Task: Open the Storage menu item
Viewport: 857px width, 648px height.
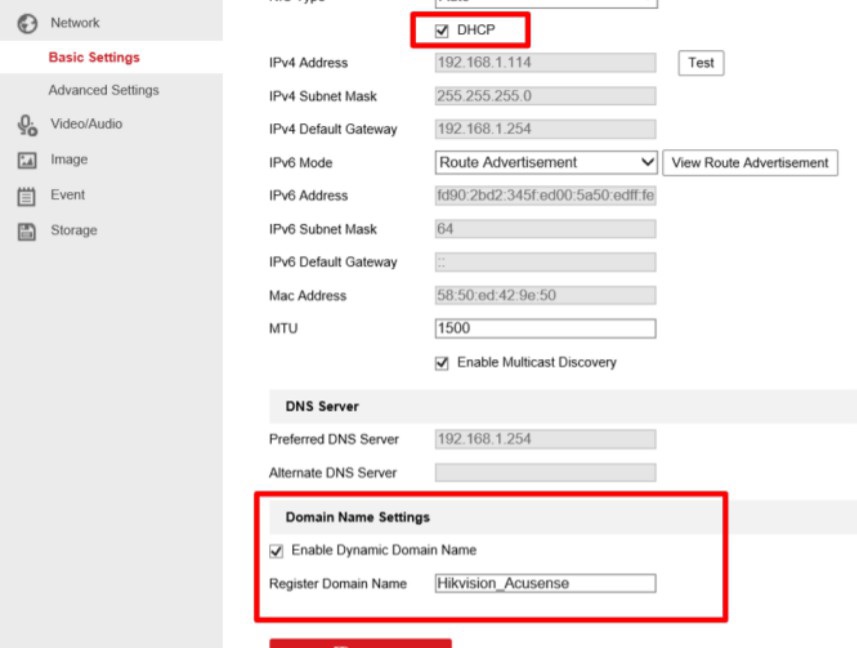Action: pos(74,230)
